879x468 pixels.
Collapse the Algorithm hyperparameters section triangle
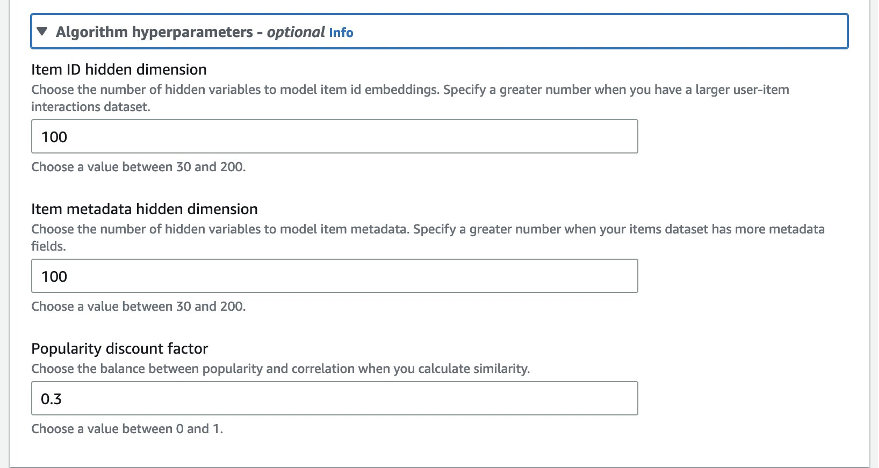click(x=42, y=32)
